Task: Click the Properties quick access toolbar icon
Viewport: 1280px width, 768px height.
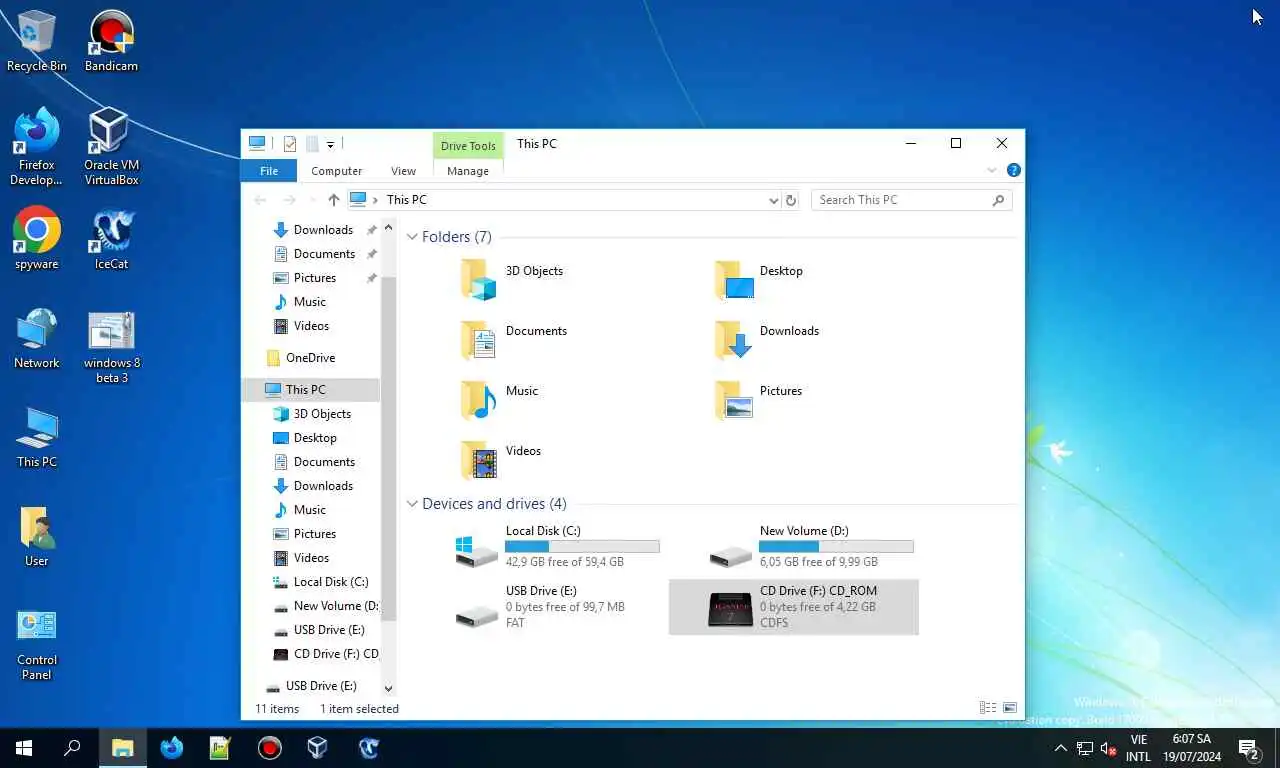Action: tap(290, 144)
